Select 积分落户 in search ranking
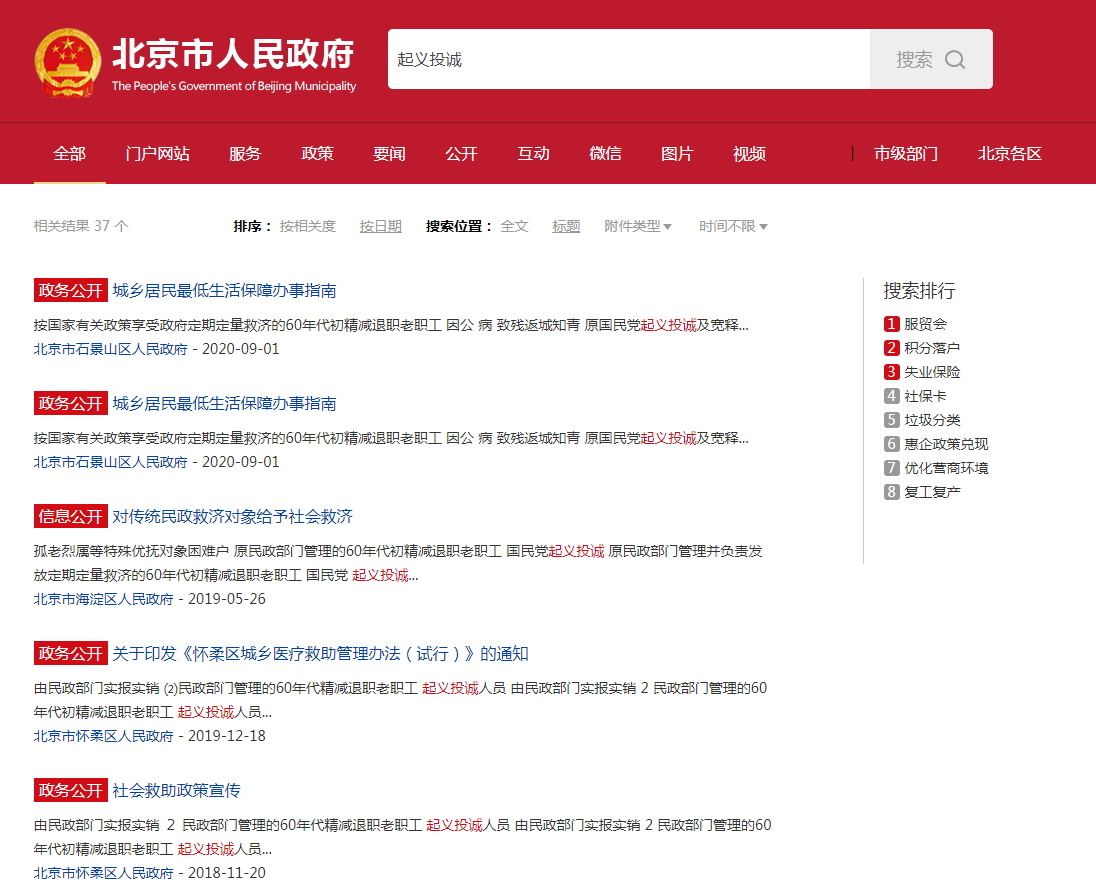This screenshot has height=890, width=1096. pos(932,348)
